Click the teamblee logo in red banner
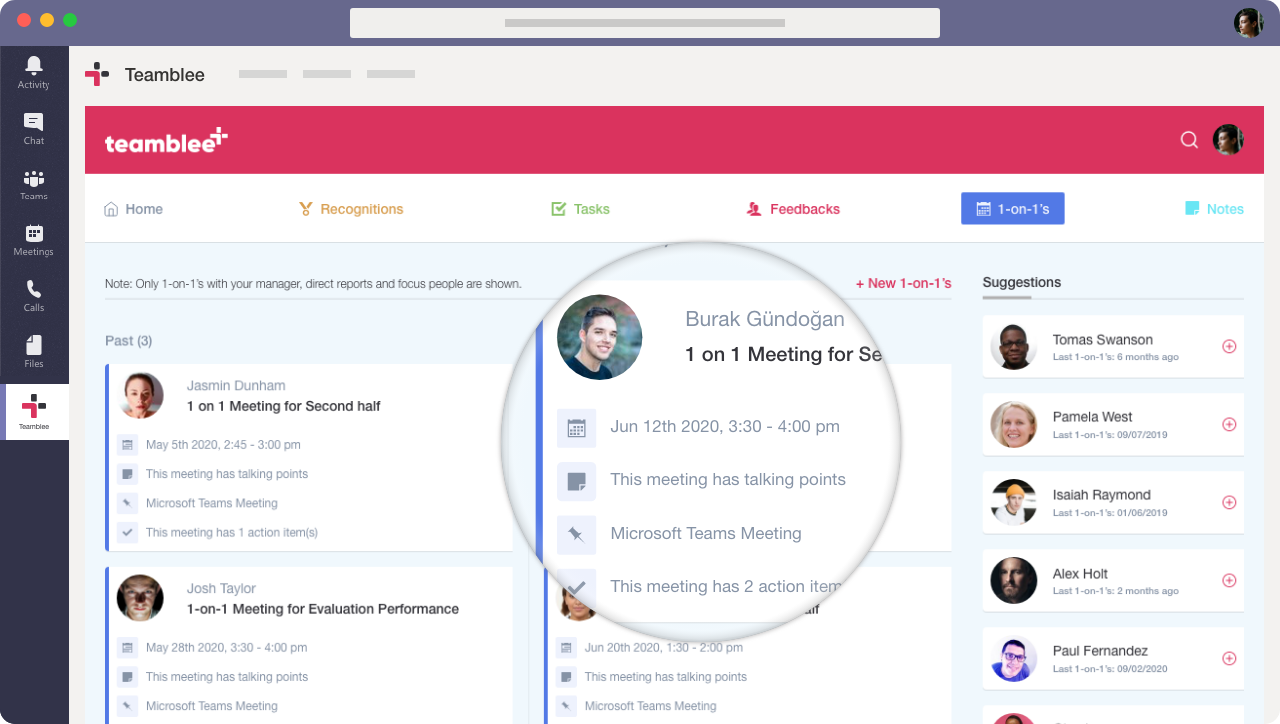Viewport: 1280px width, 724px height. 166,141
